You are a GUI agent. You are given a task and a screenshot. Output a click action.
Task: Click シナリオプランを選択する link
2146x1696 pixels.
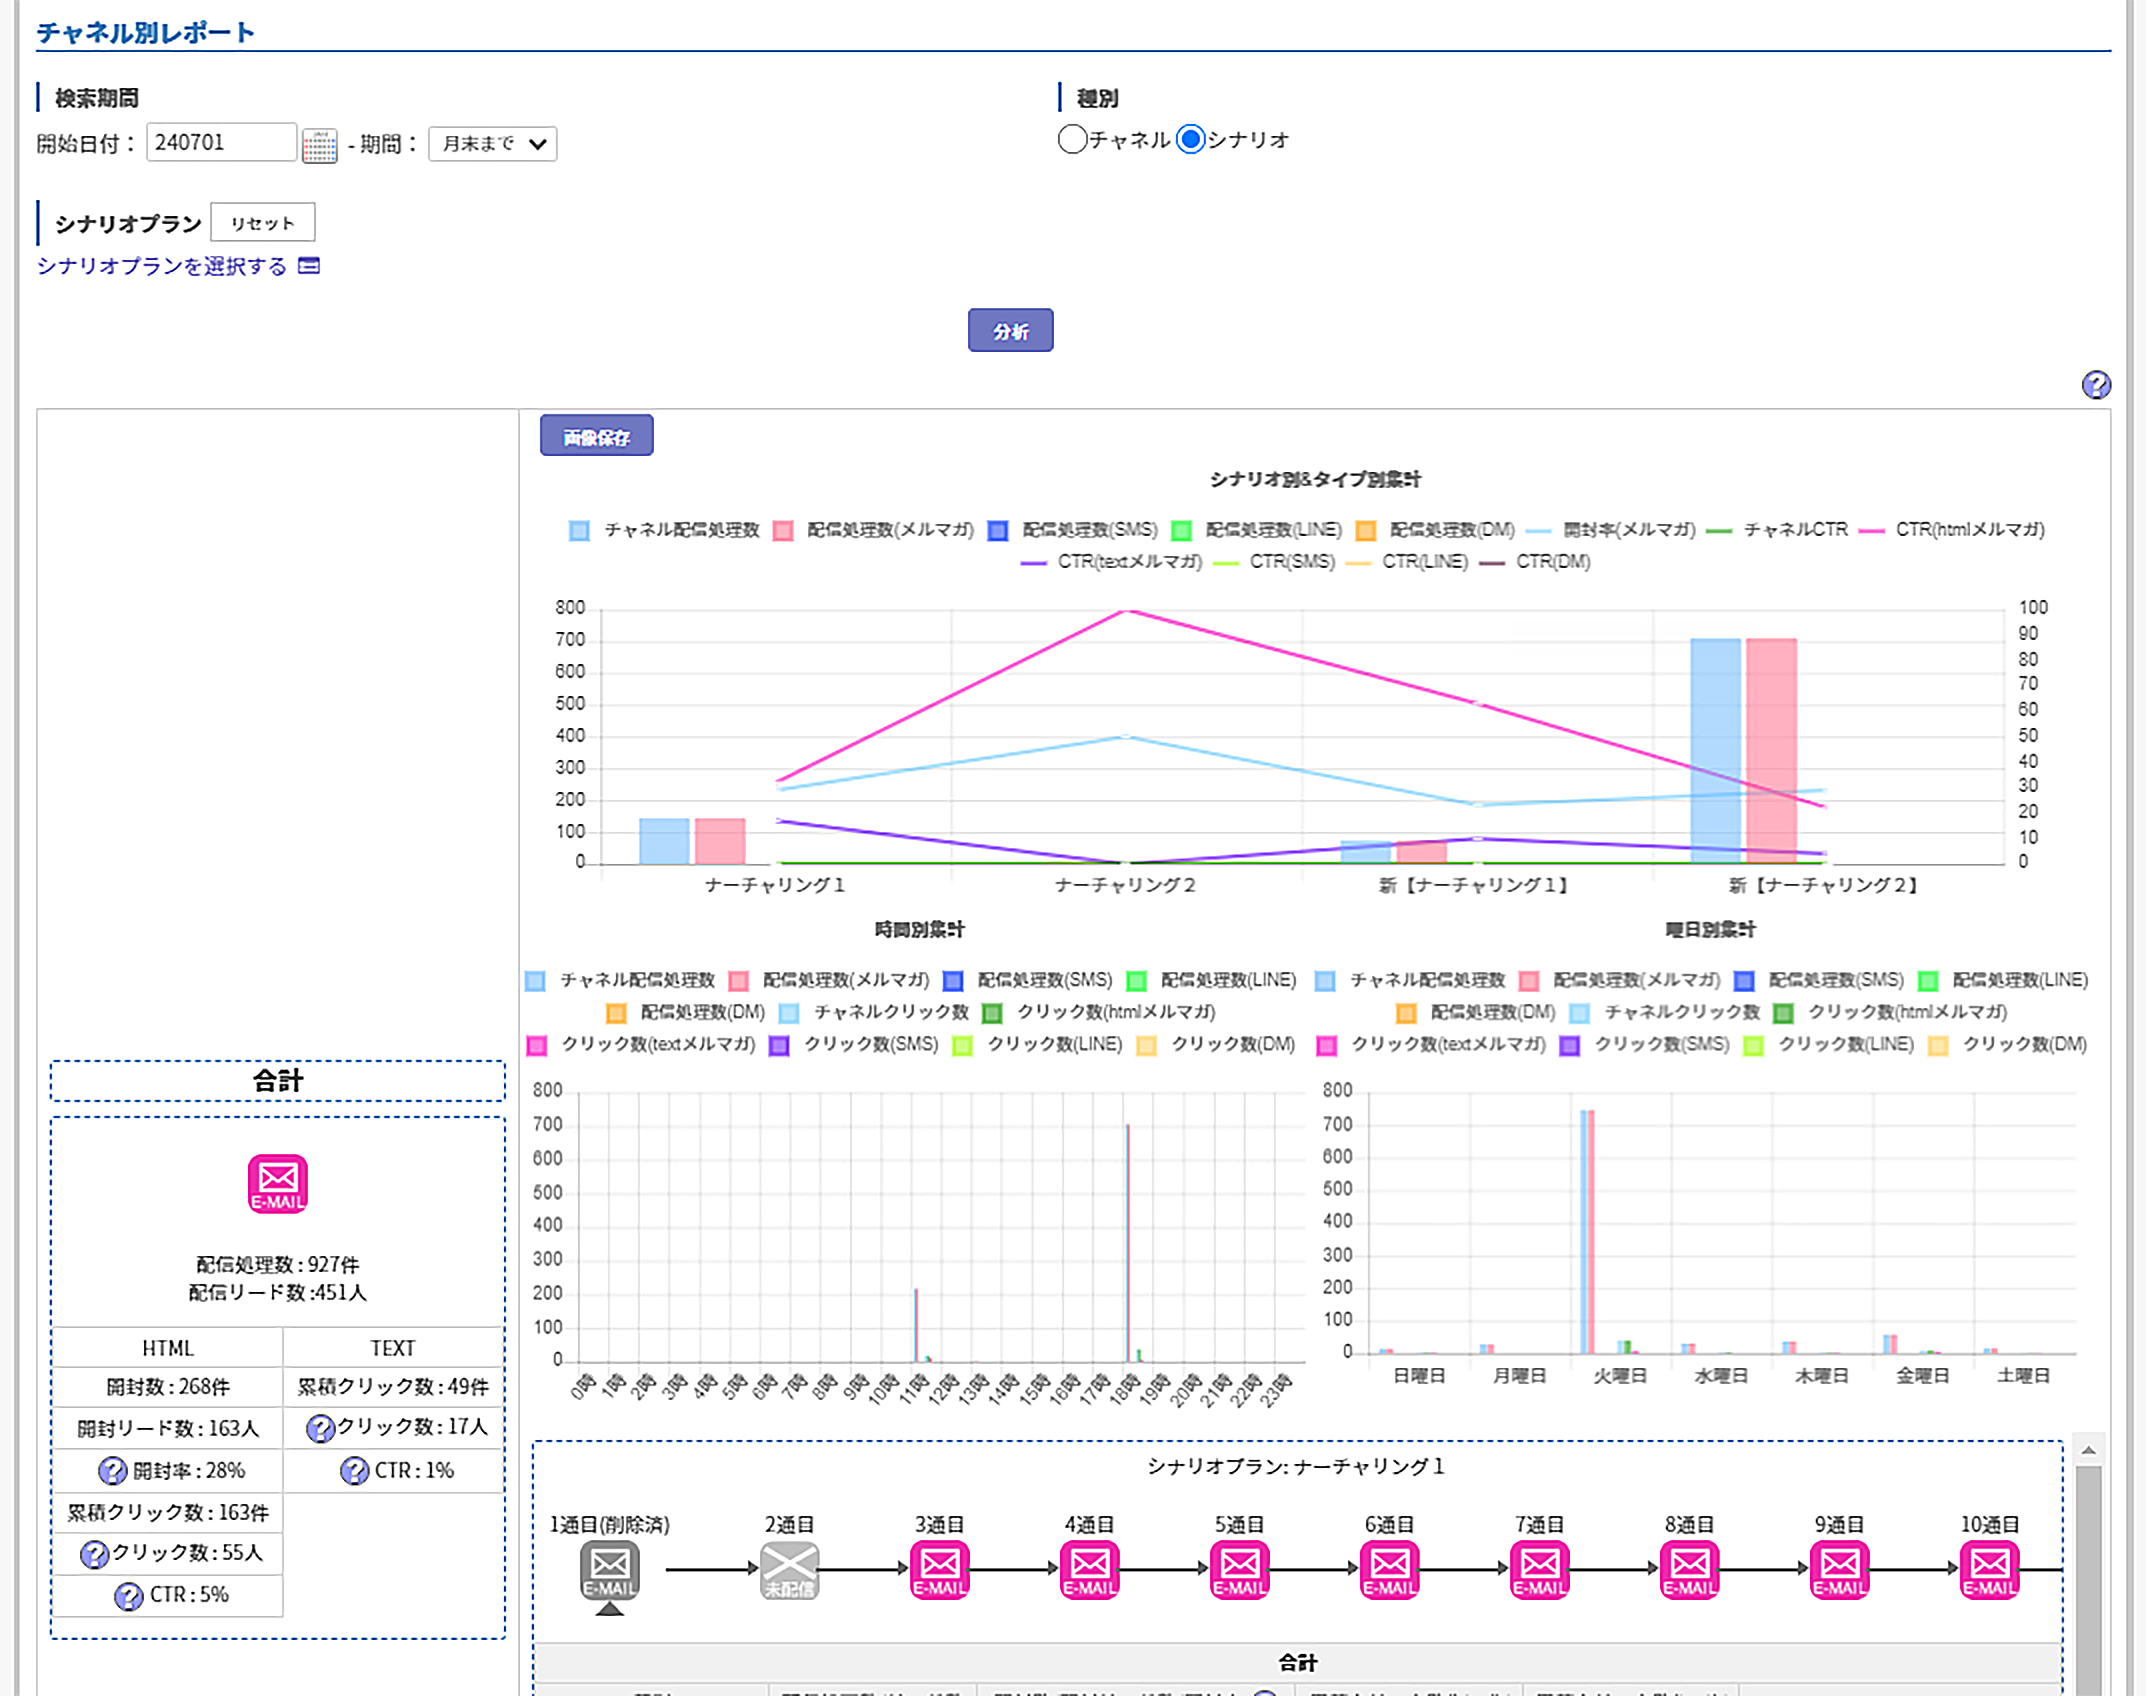tap(162, 266)
